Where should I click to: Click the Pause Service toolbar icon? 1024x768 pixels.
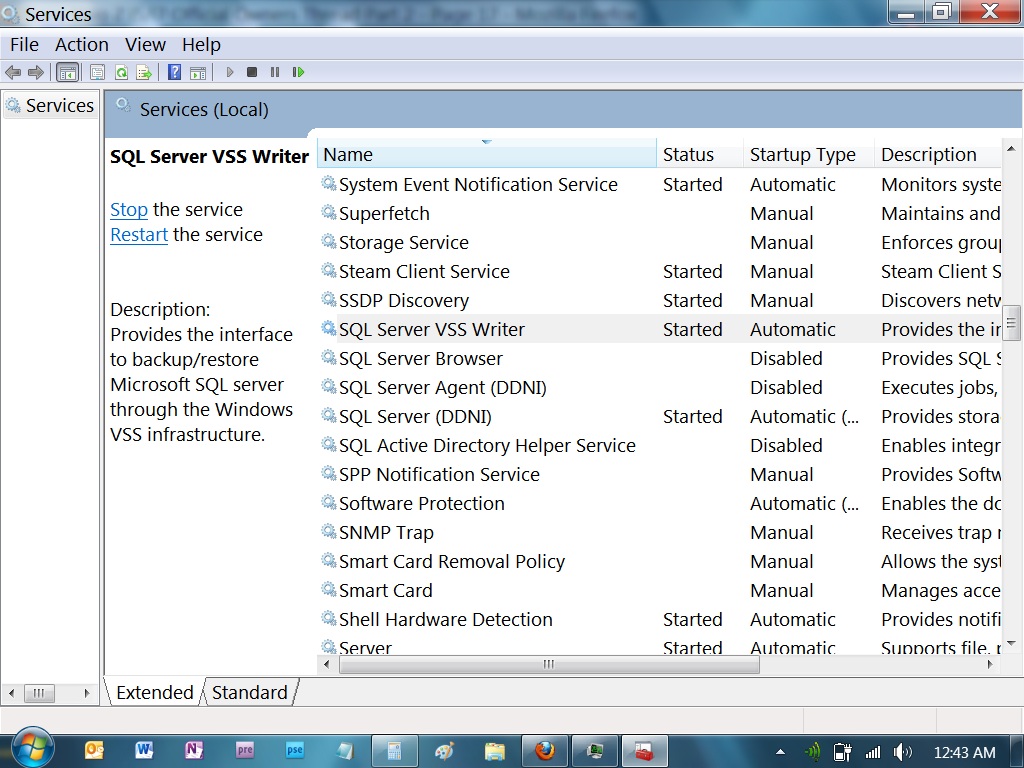coord(275,72)
